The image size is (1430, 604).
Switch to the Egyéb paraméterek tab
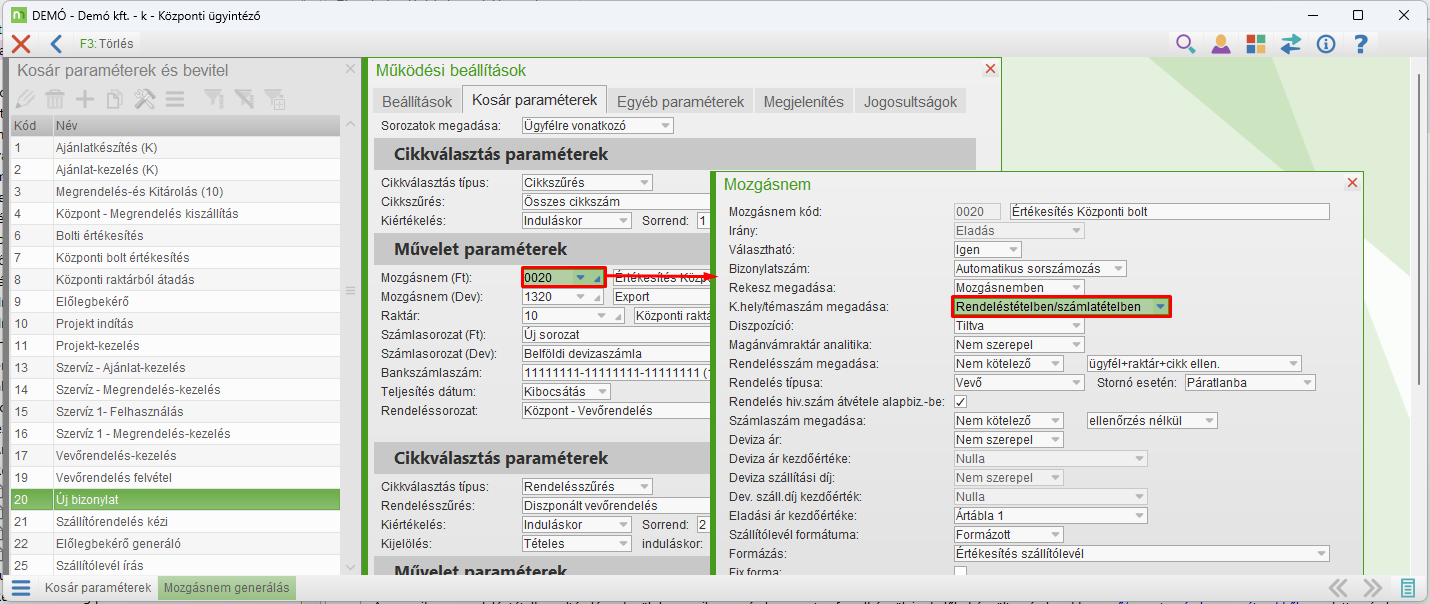pos(680,101)
